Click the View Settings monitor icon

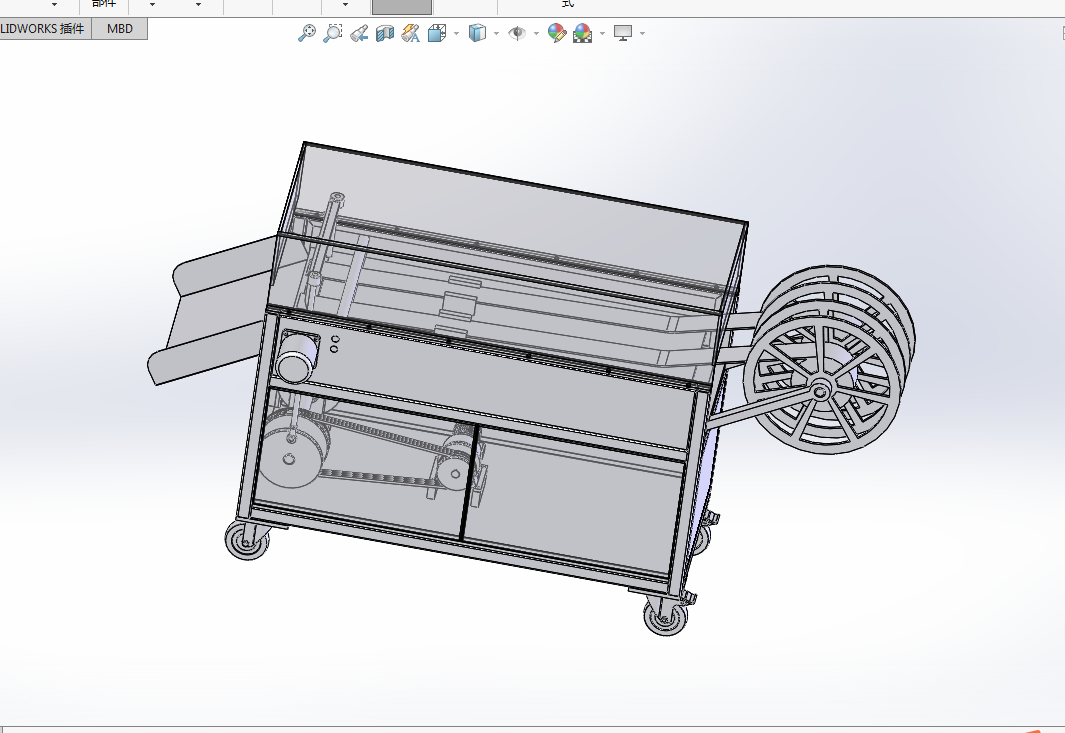click(623, 33)
